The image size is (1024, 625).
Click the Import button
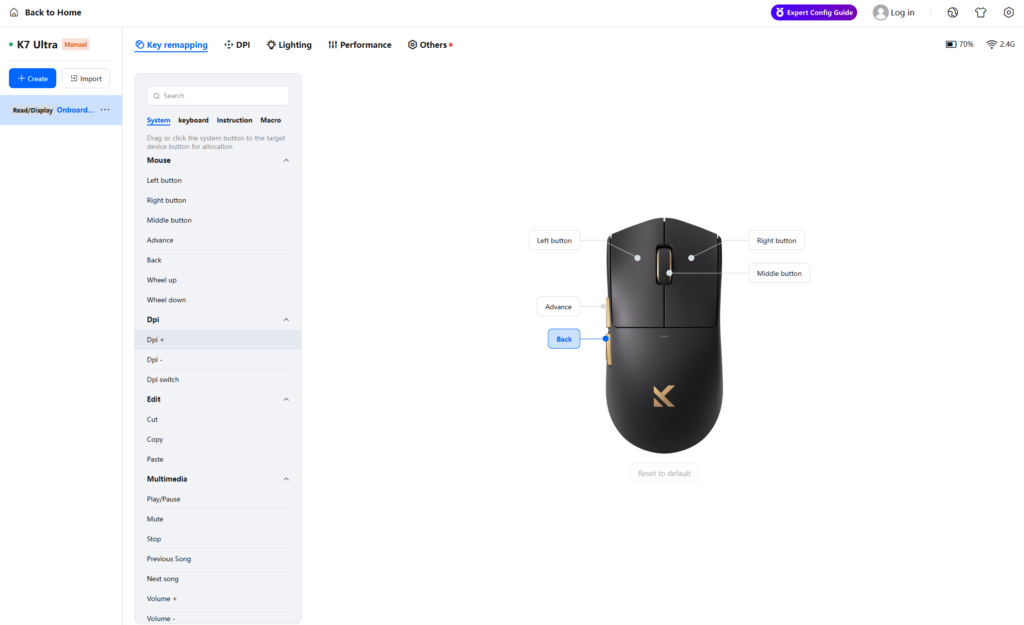pos(86,78)
